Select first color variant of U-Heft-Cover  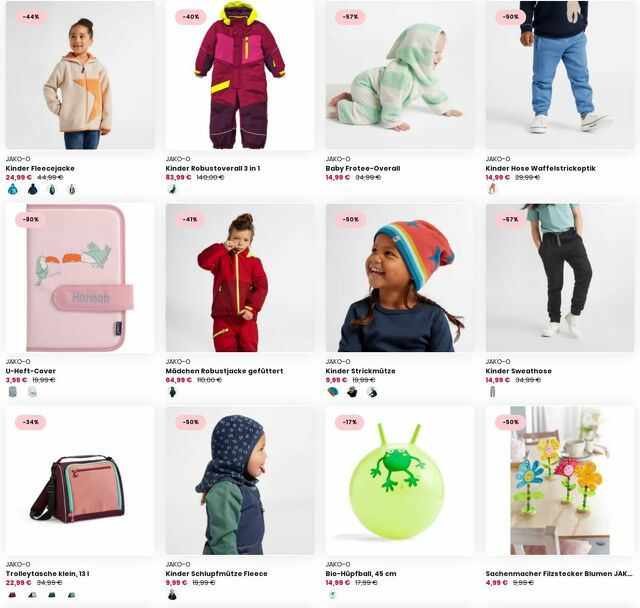coord(13,392)
